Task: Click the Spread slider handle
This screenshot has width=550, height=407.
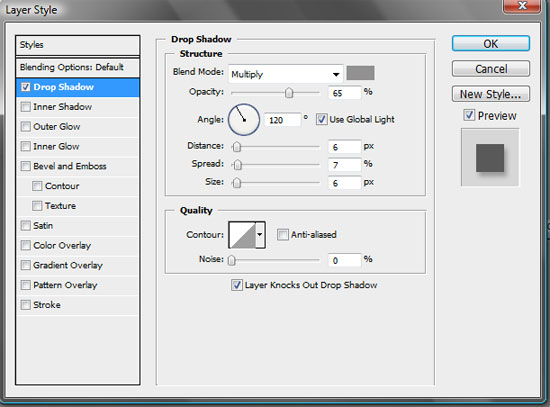Action: coord(237,165)
